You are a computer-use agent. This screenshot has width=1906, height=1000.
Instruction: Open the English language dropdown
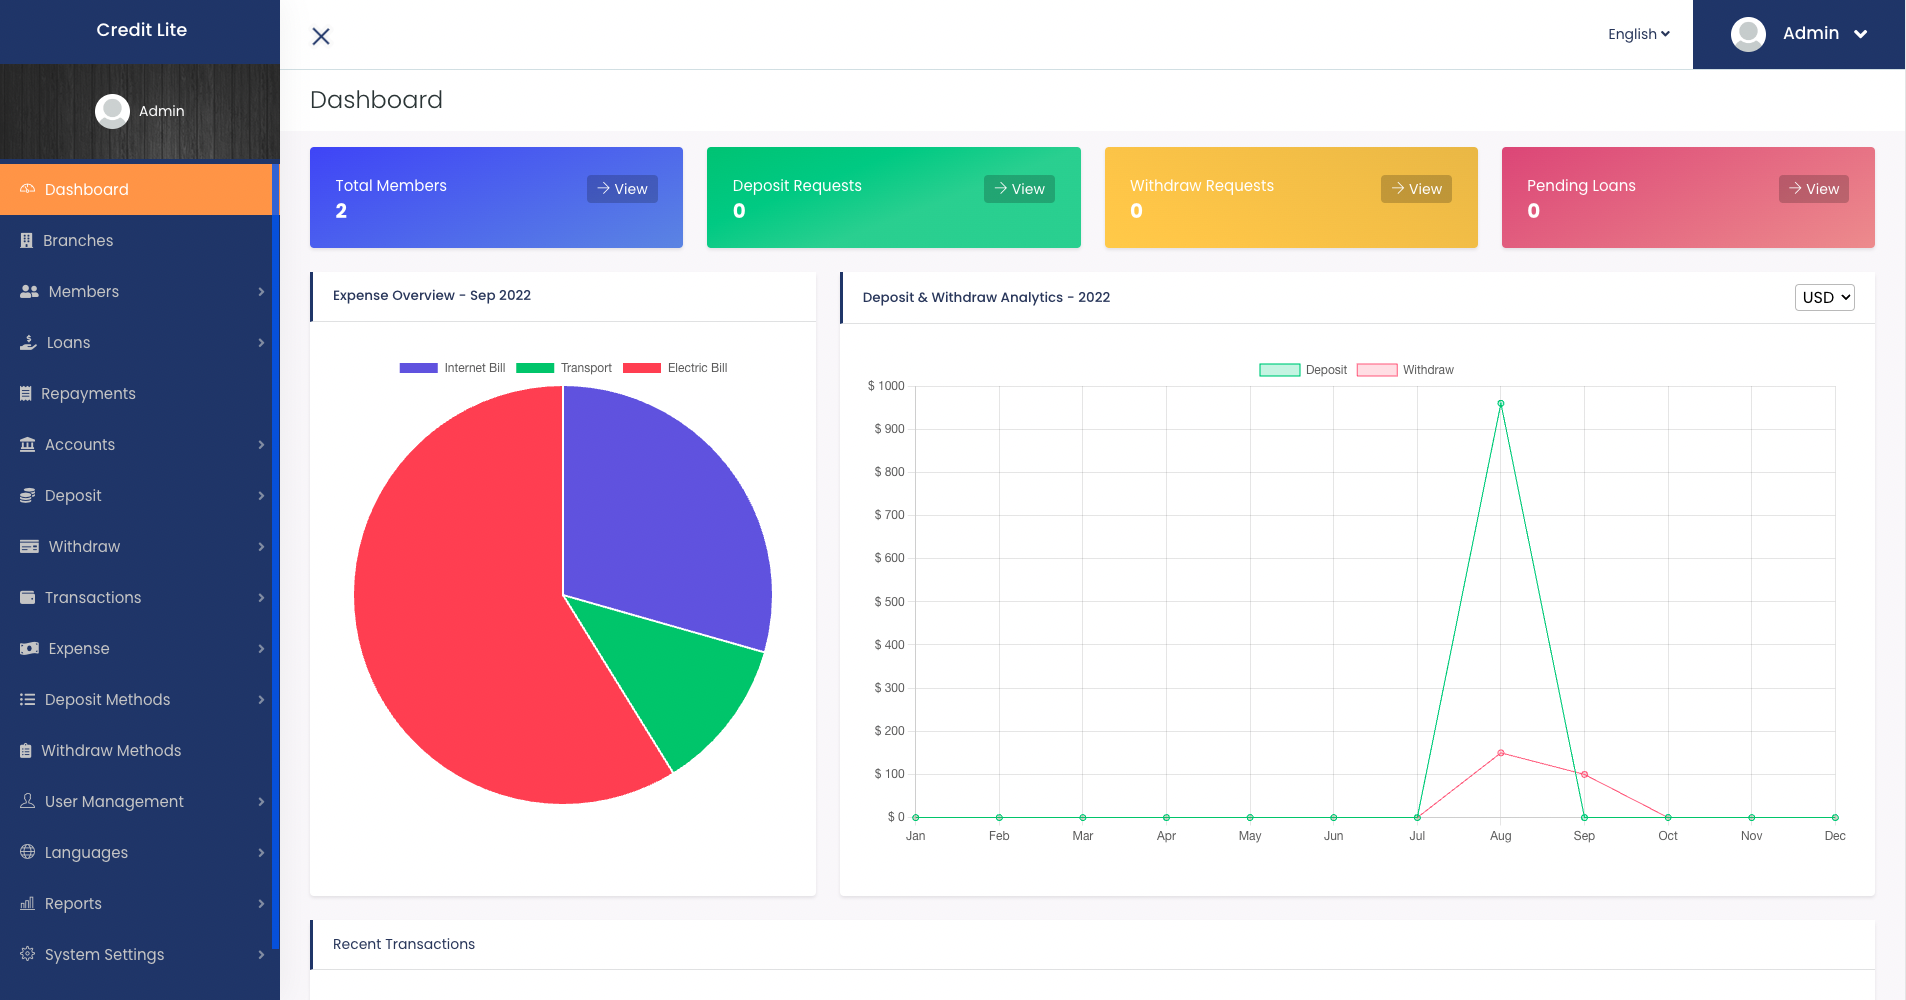pyautogui.click(x=1639, y=34)
